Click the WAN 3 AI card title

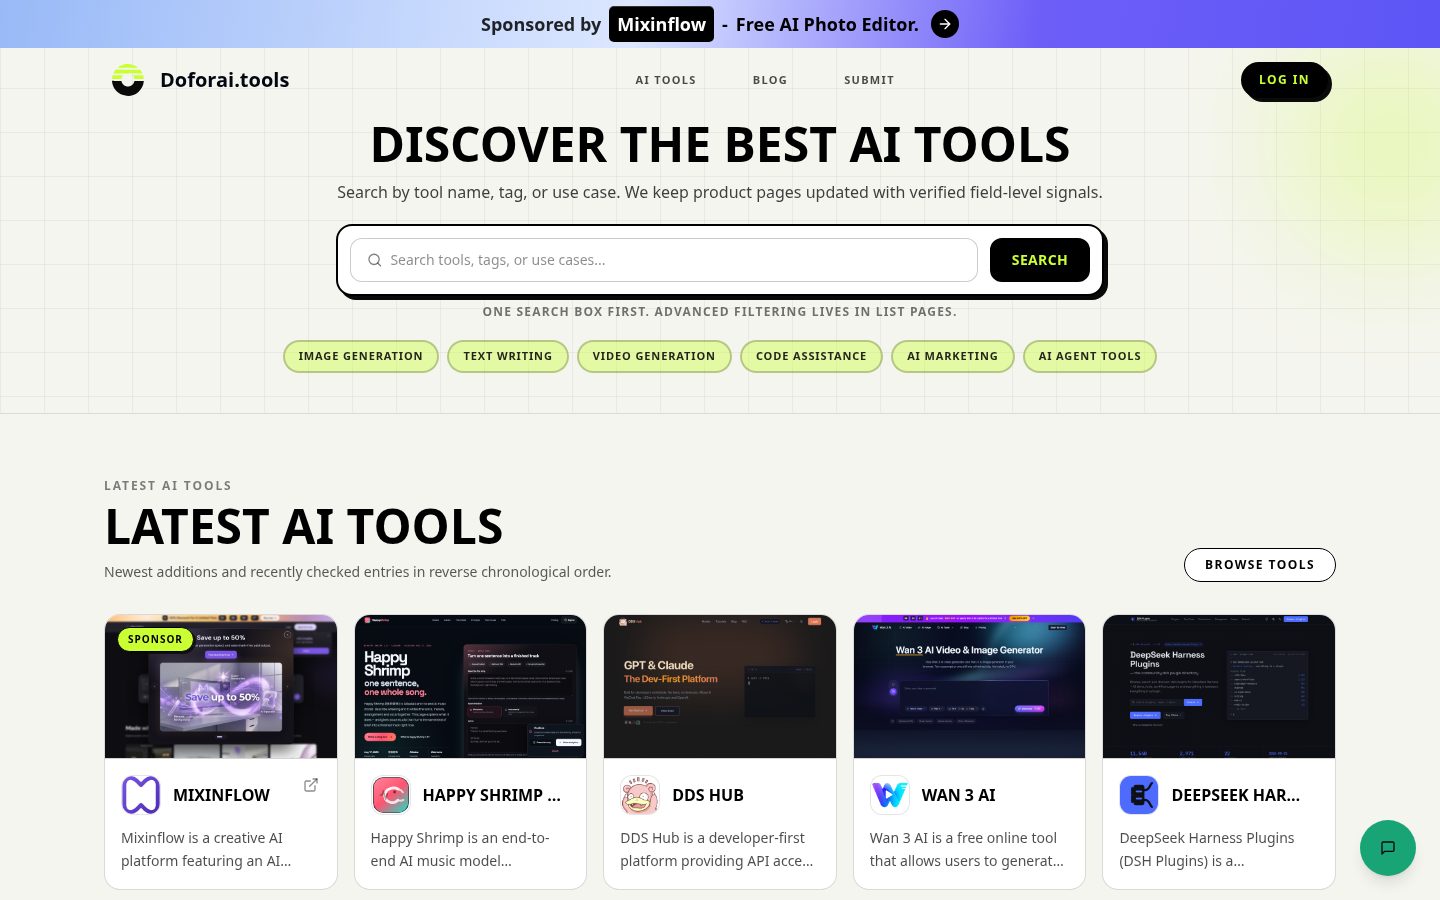(958, 795)
